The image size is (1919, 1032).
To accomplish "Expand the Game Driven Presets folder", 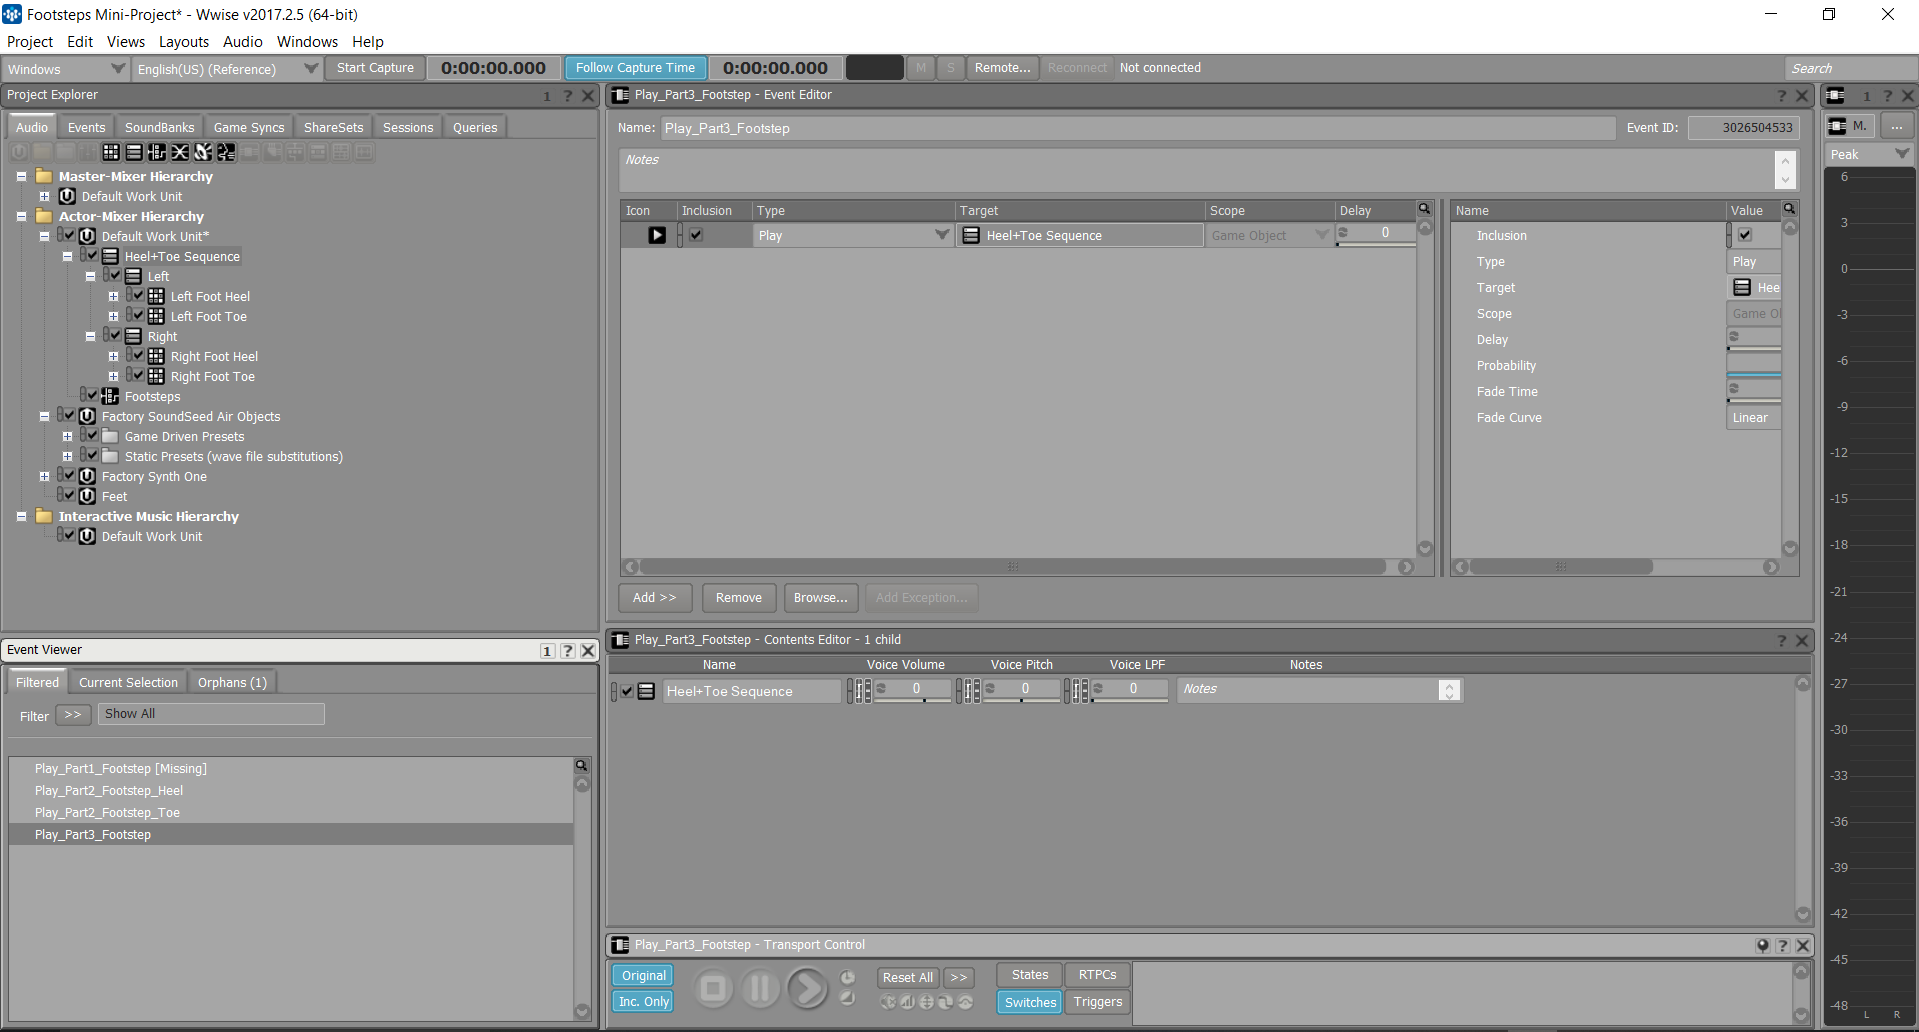I will [x=67, y=436].
